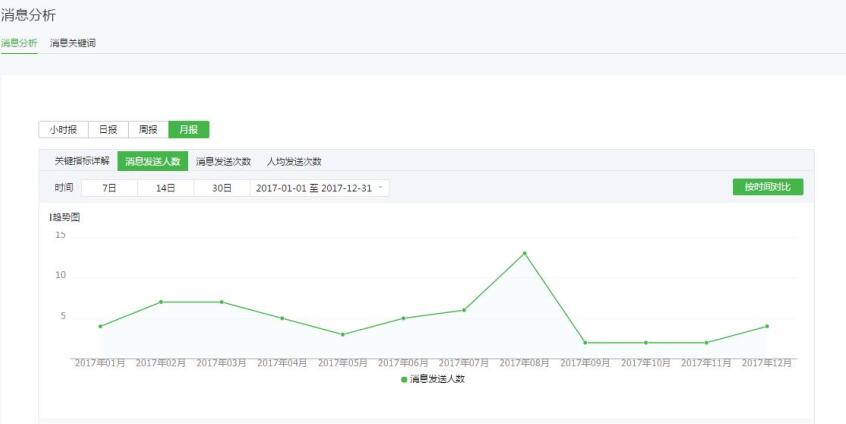Toggle the 消息发送人数 legend entry
Viewport: 846px width, 424px height.
point(432,379)
